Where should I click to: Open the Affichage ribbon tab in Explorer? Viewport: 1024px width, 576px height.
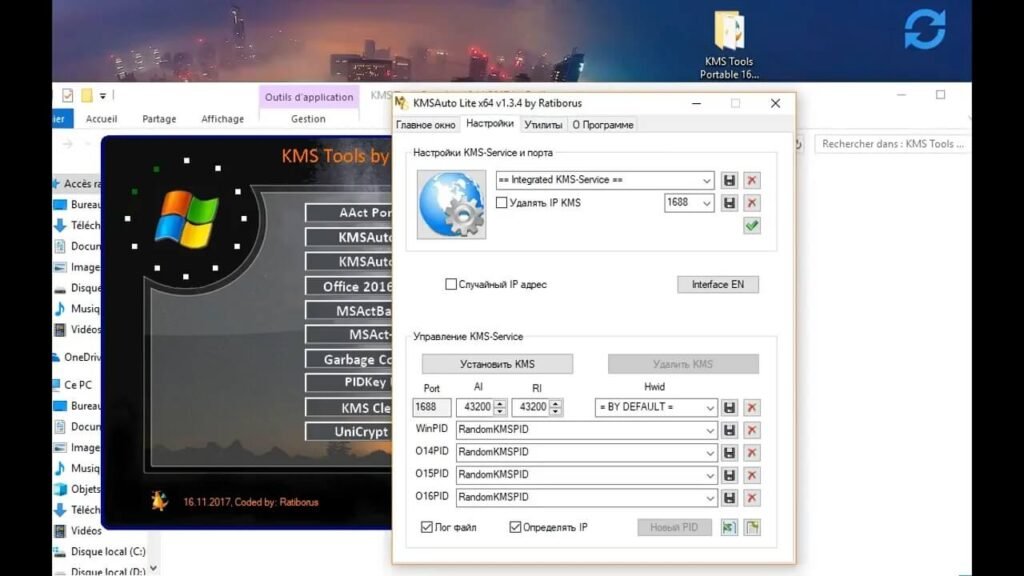tap(223, 119)
